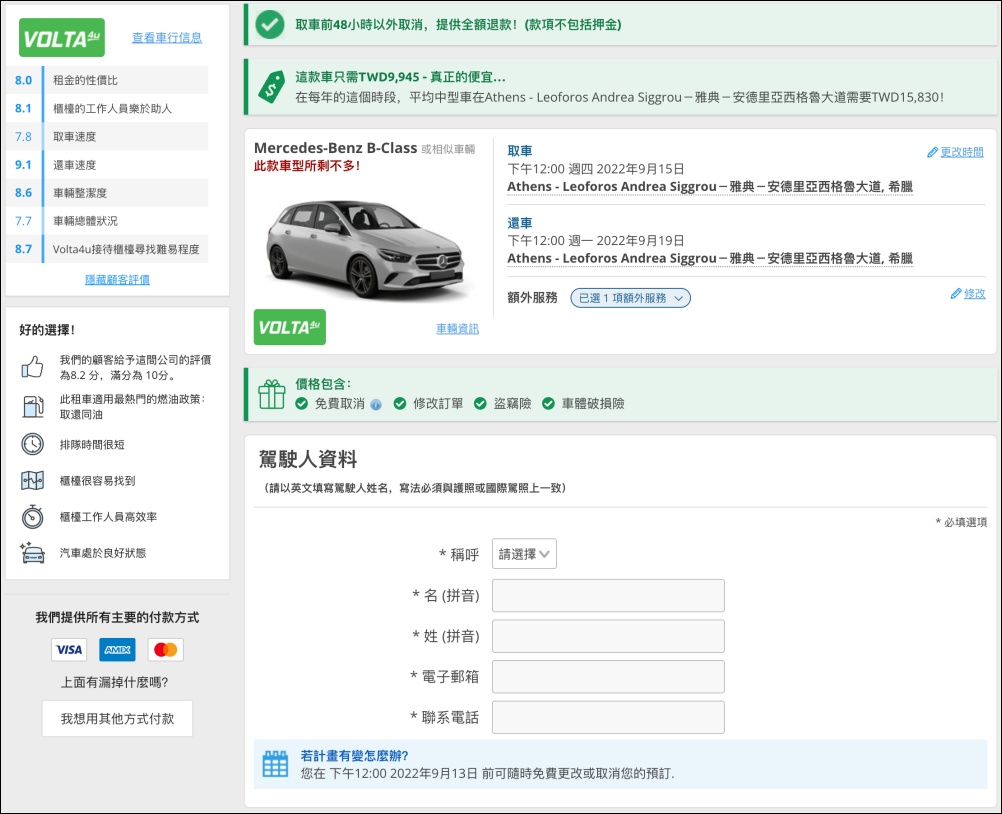Click the clock queue-time icon

[33, 444]
